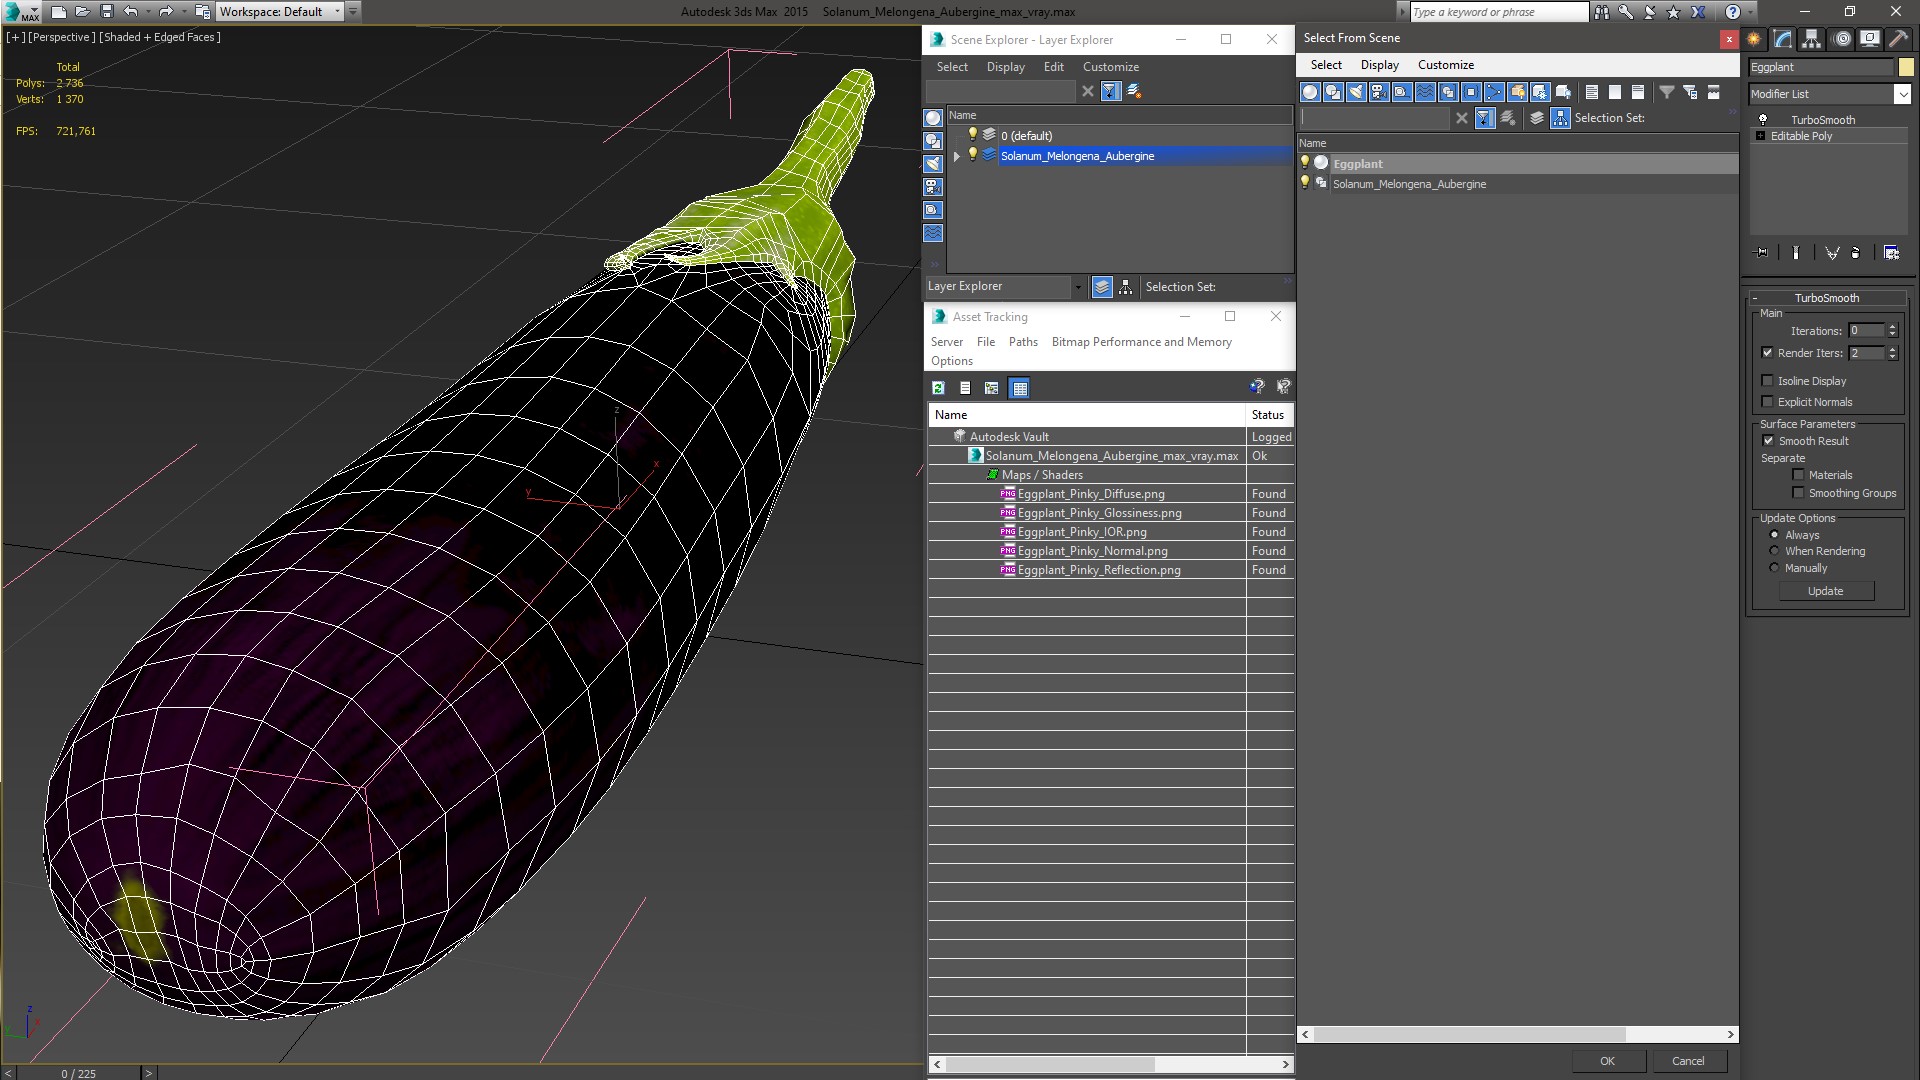This screenshot has height=1080, width=1920.
Task: Open Bitmap Performance and Memory menu
Action: [x=1141, y=342]
